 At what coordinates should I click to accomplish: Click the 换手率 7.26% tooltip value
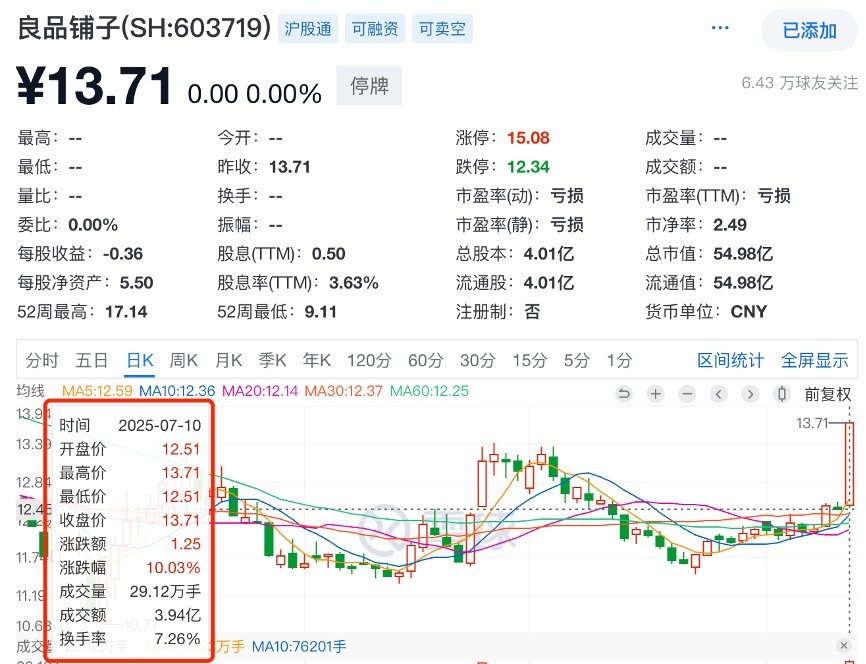point(177,639)
